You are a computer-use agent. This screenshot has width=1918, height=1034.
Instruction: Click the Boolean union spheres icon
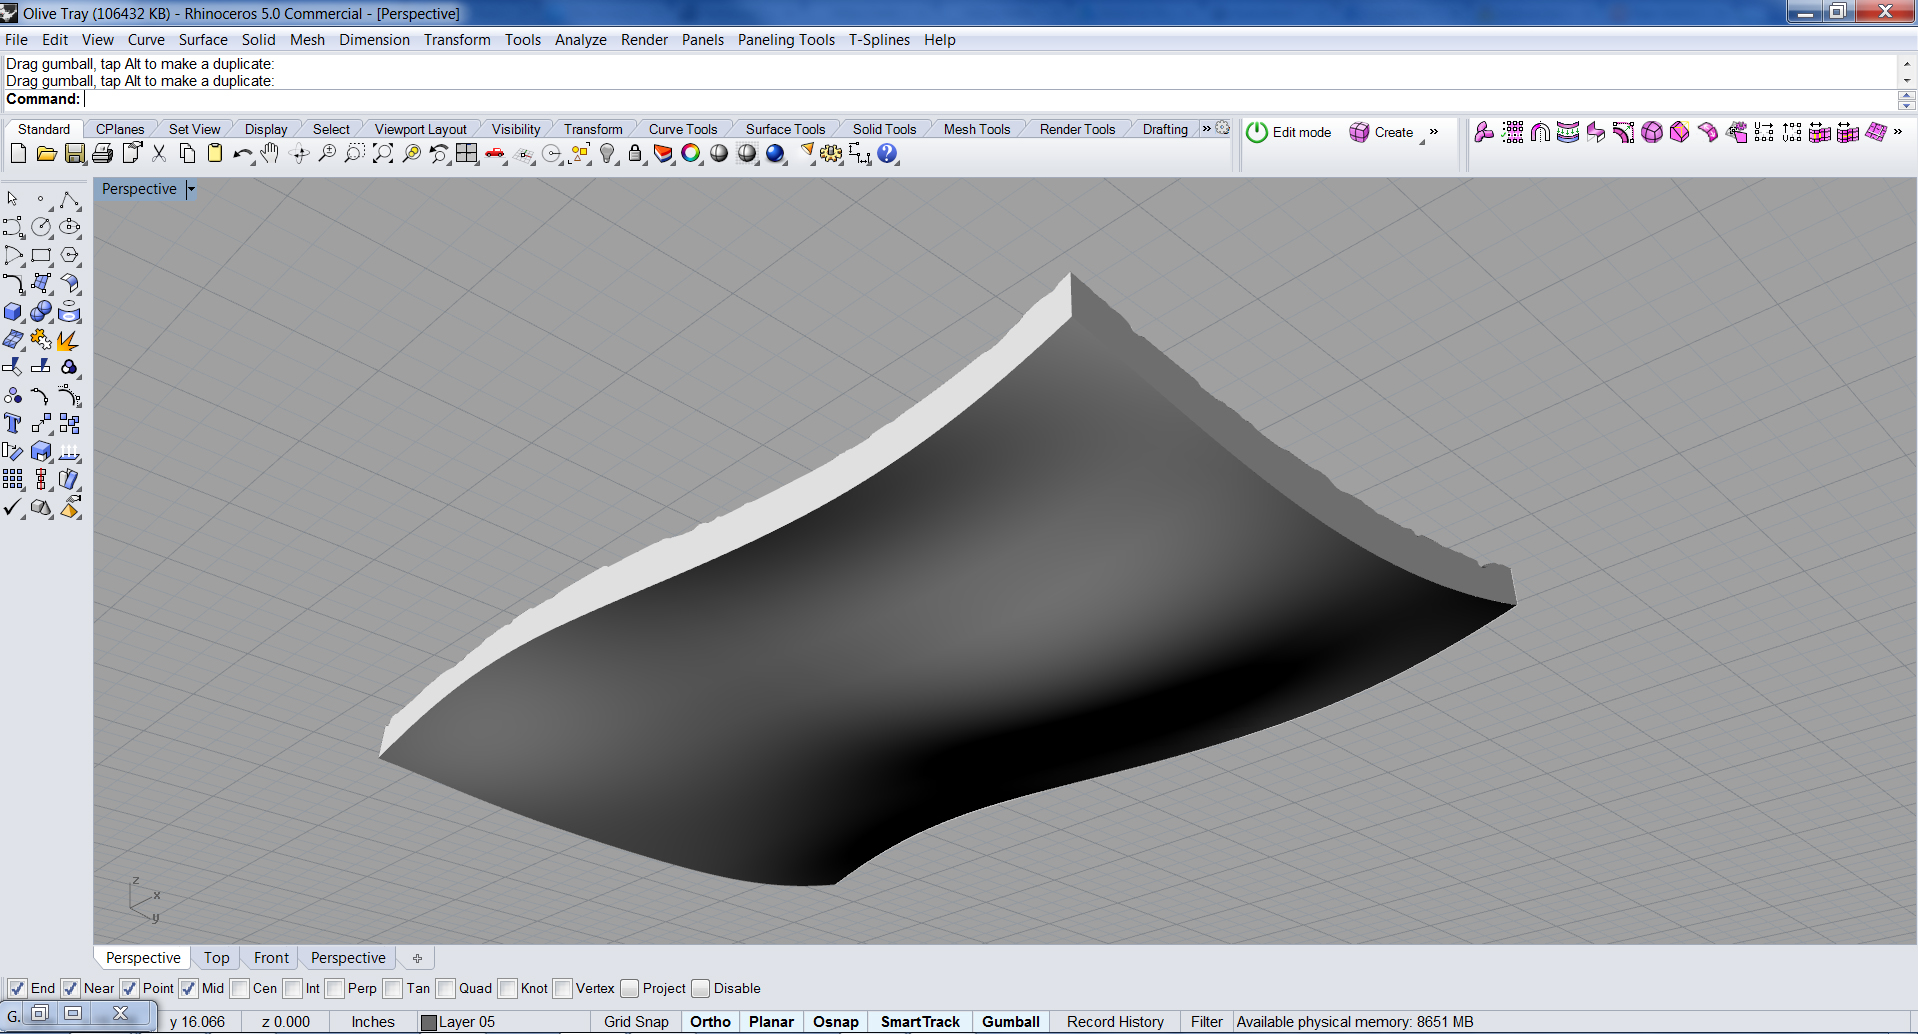41,312
